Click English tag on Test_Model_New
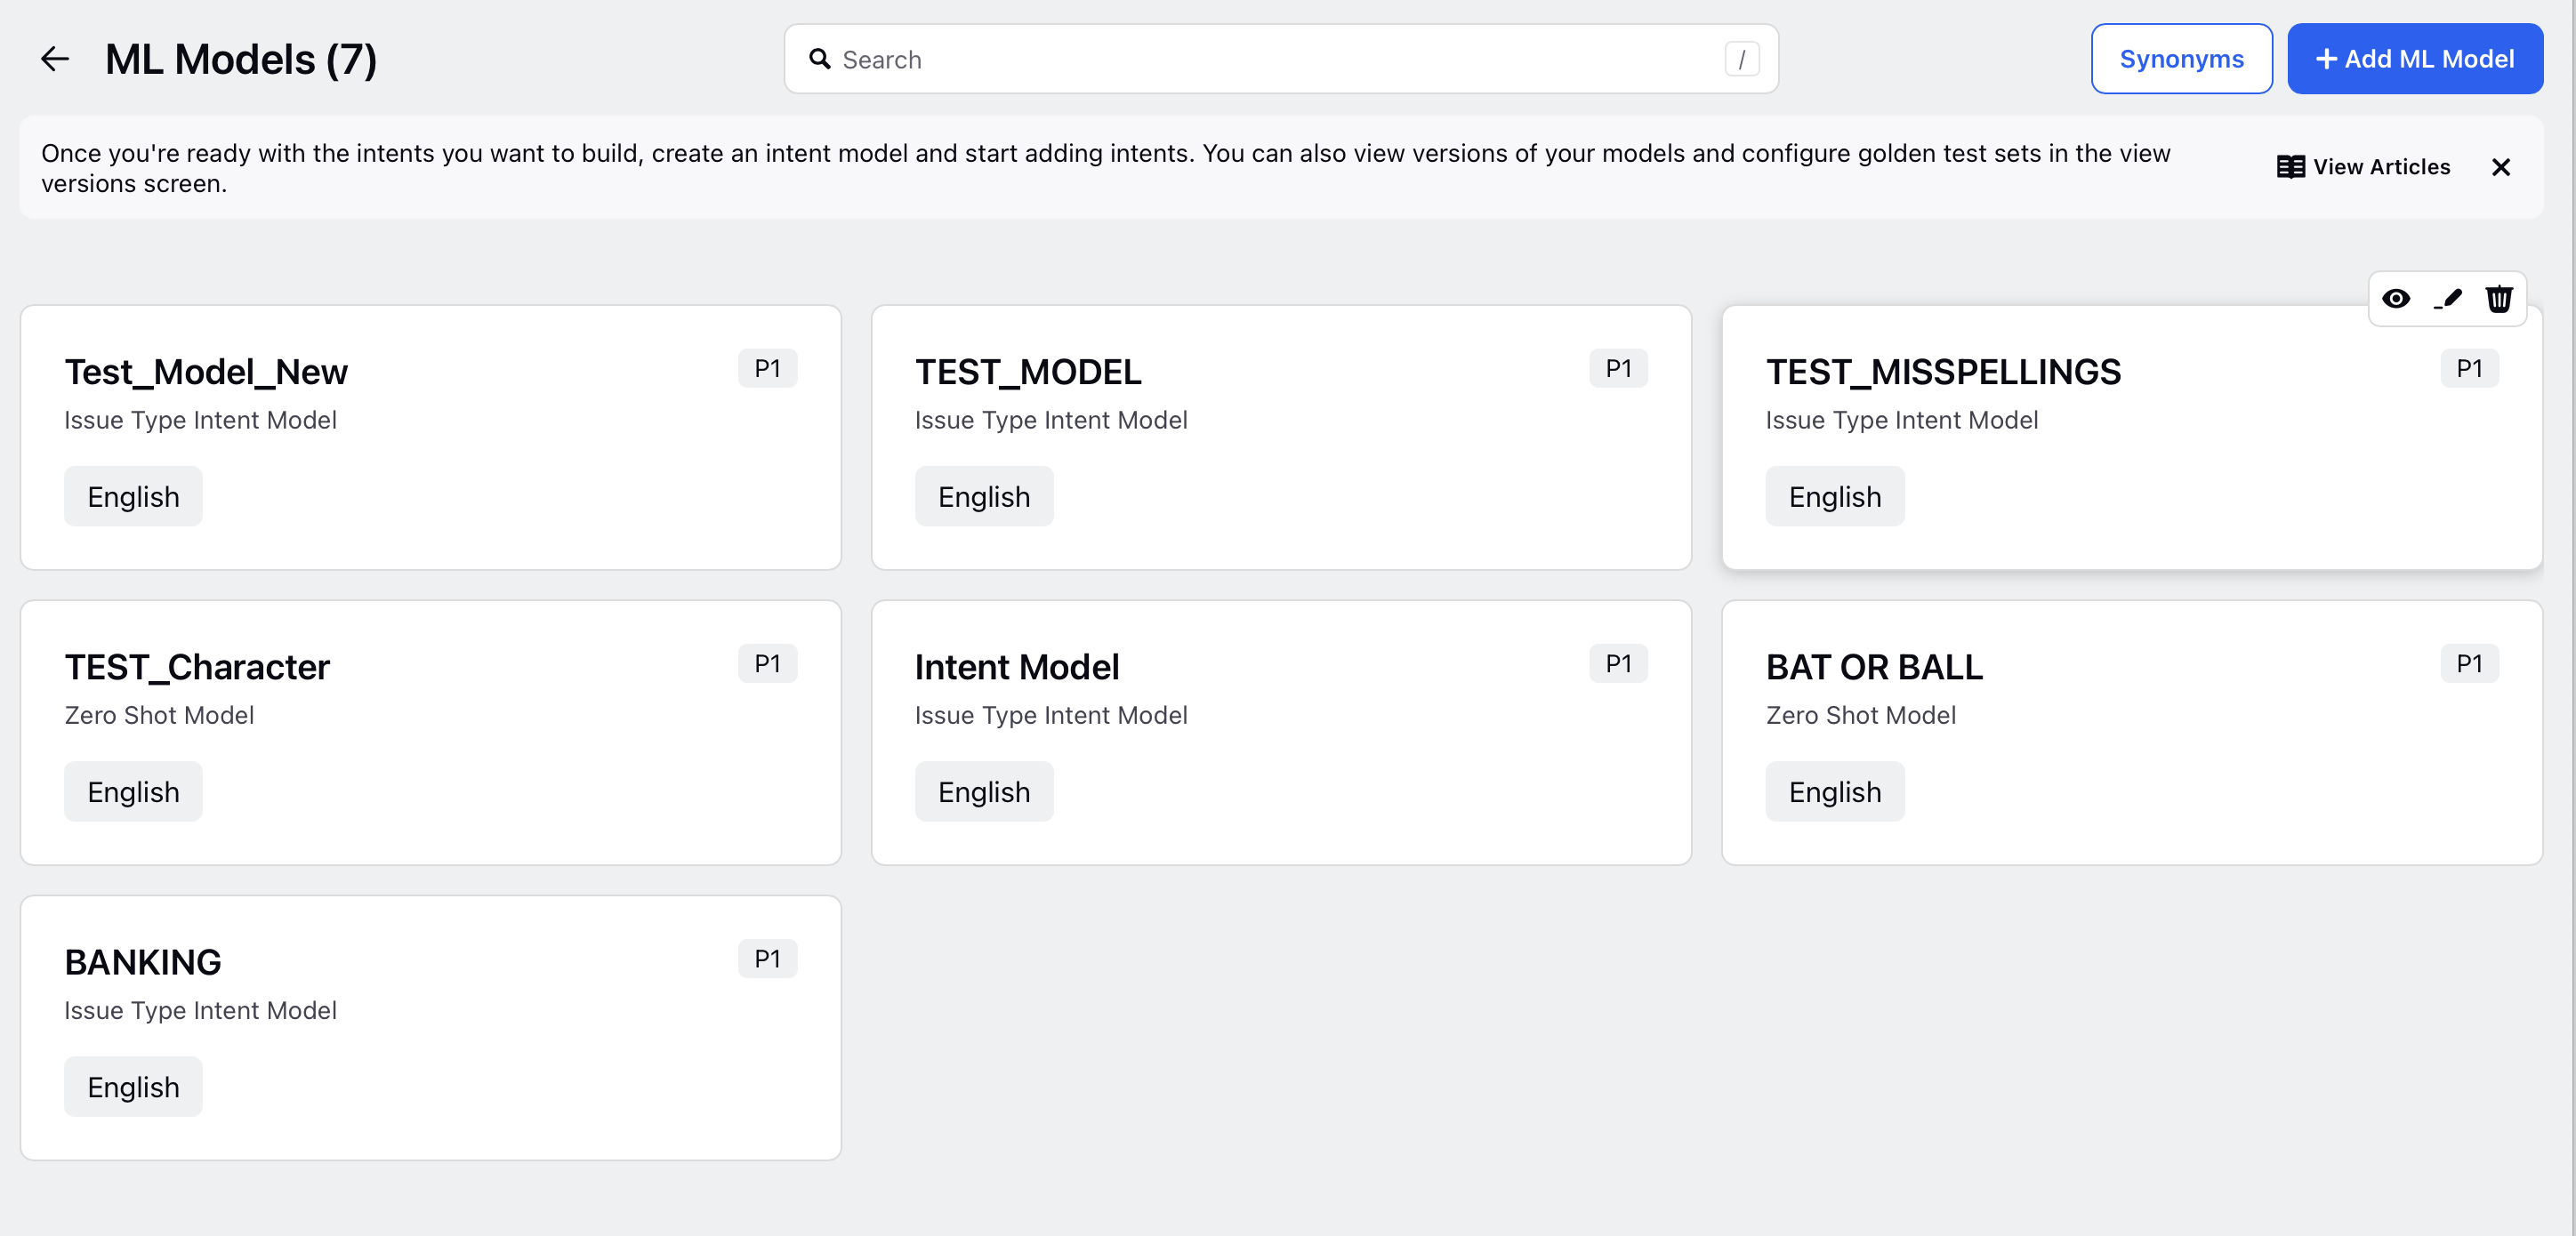The image size is (2576, 1236). 133,496
